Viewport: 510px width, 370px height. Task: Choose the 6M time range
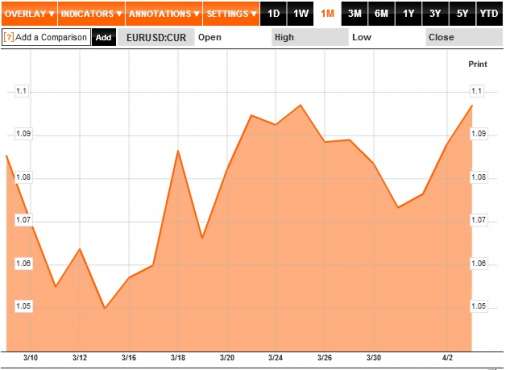pyautogui.click(x=381, y=14)
